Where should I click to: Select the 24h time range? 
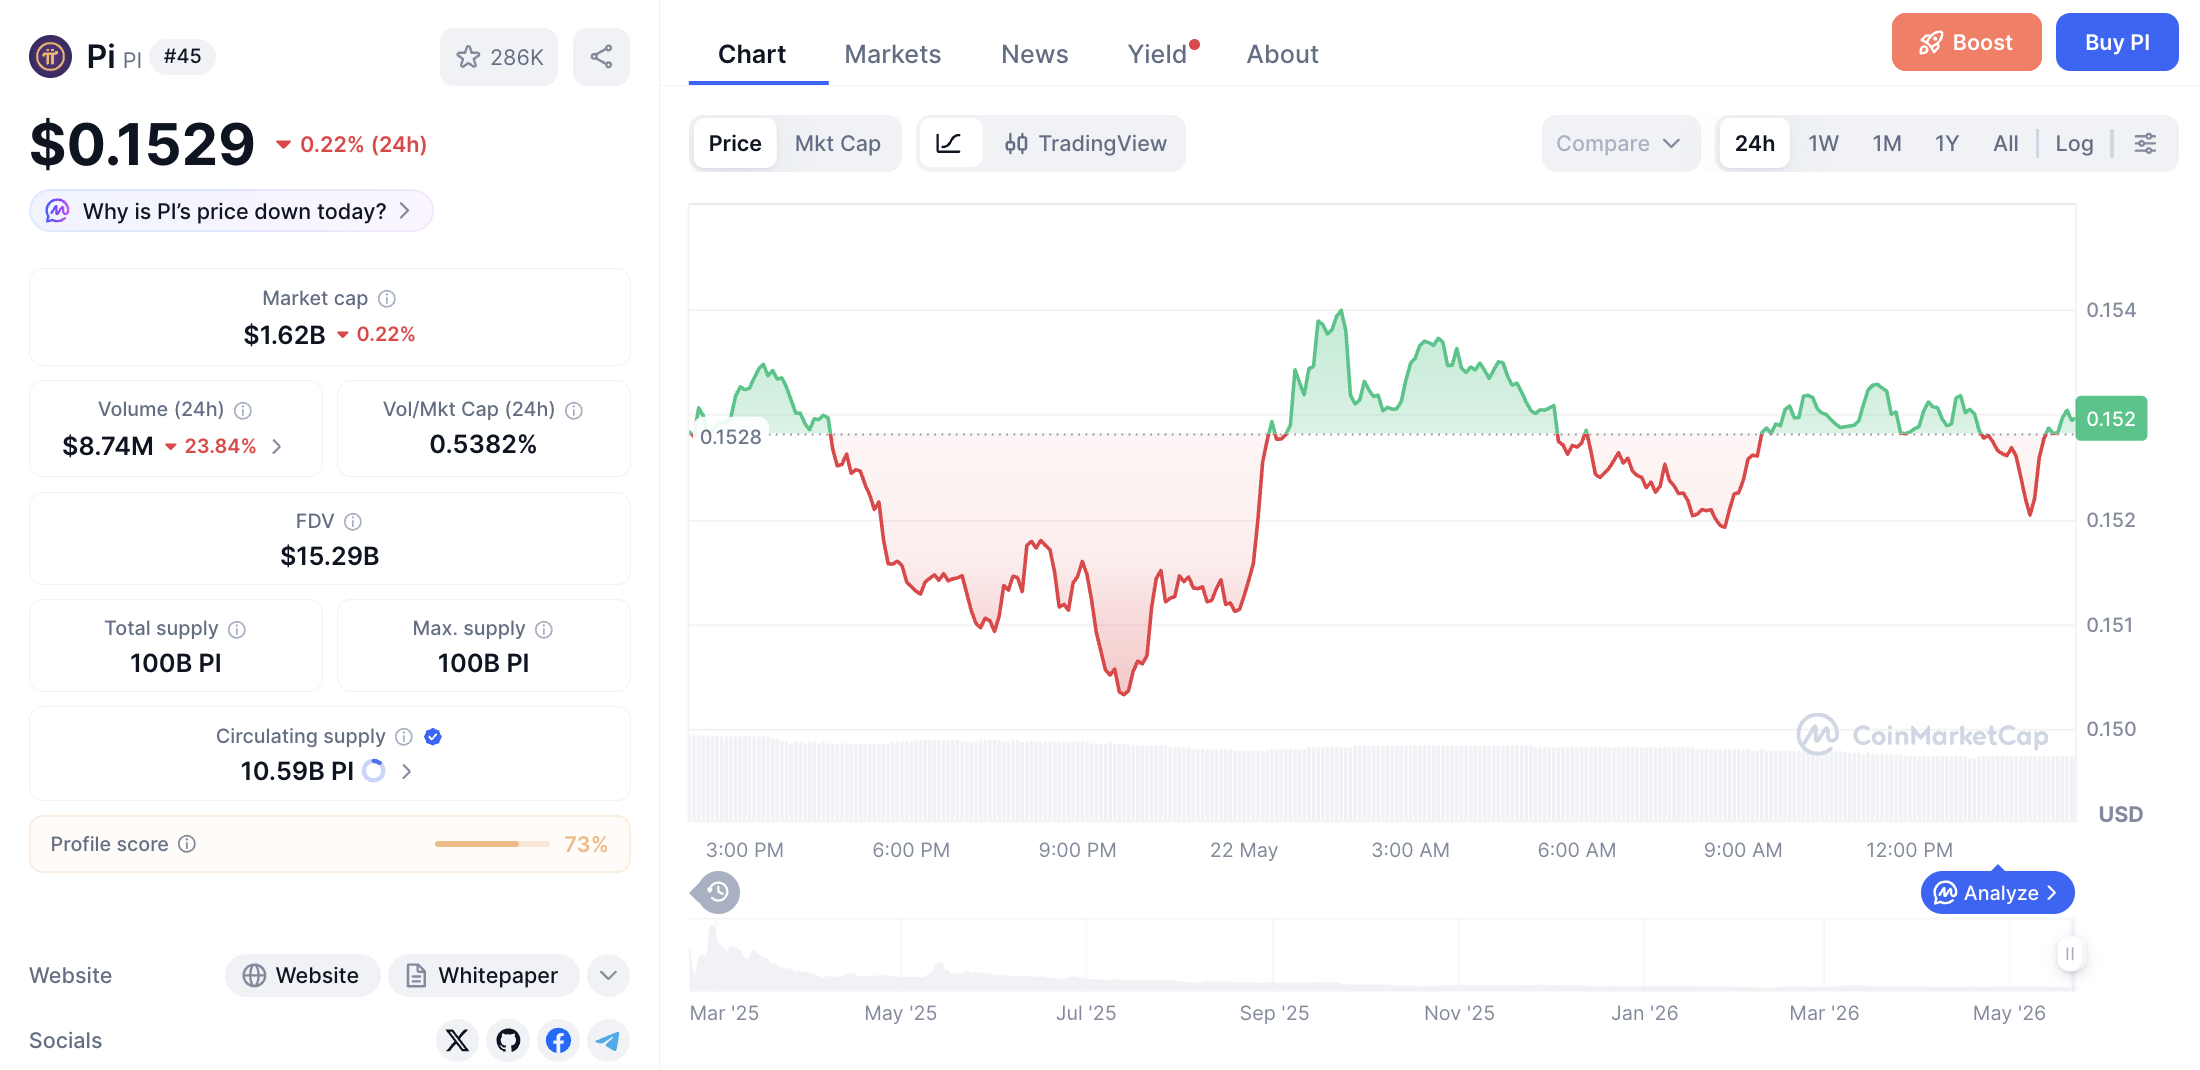tap(1755, 144)
